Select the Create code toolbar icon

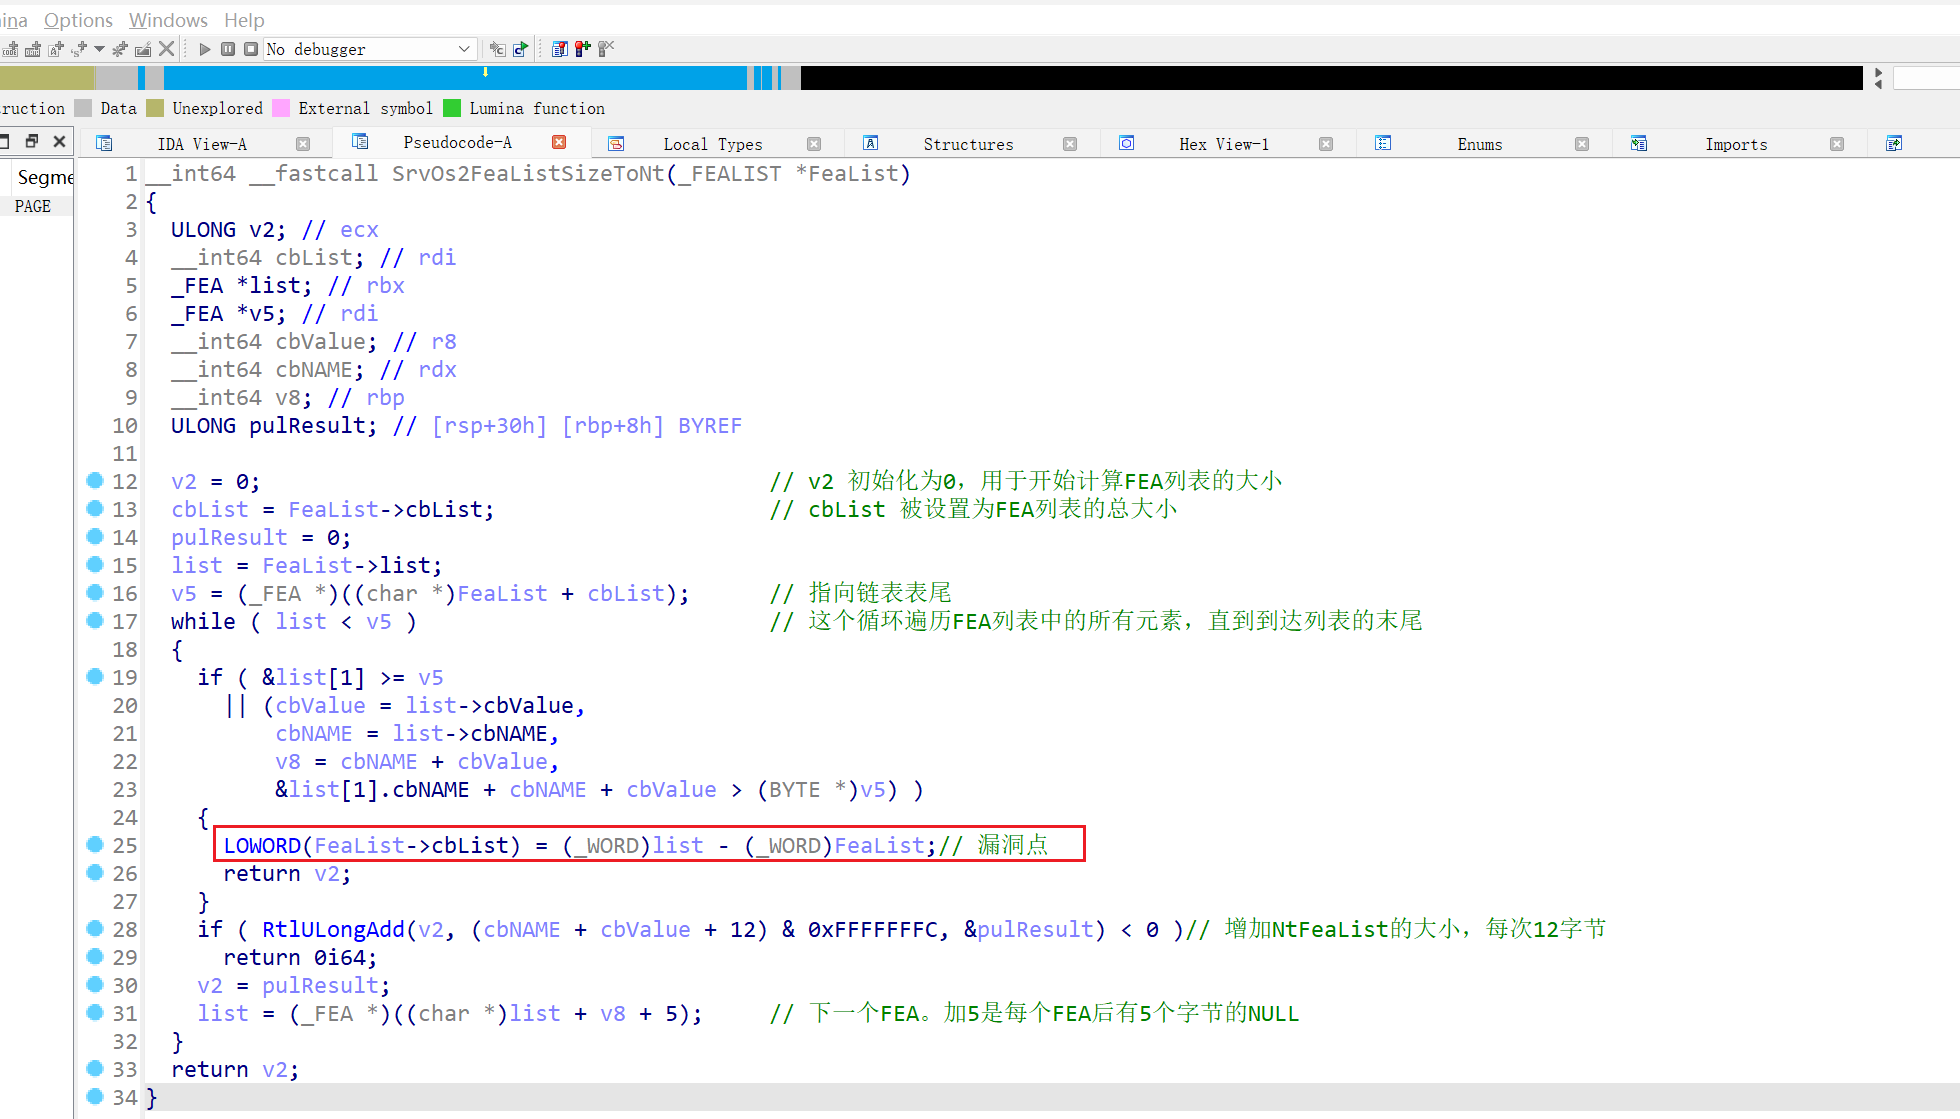(10, 48)
